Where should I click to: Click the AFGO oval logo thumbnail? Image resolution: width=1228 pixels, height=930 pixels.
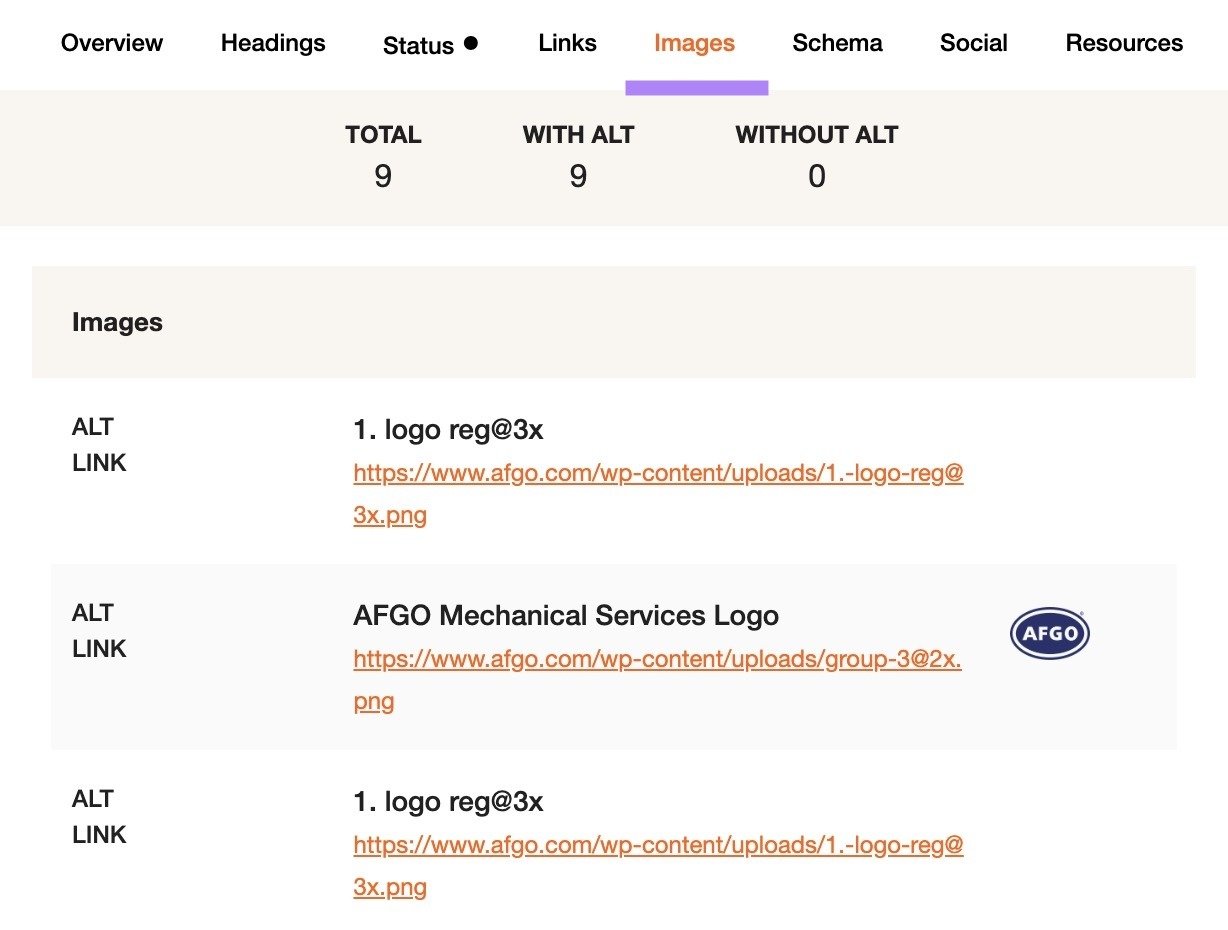pos(1048,632)
